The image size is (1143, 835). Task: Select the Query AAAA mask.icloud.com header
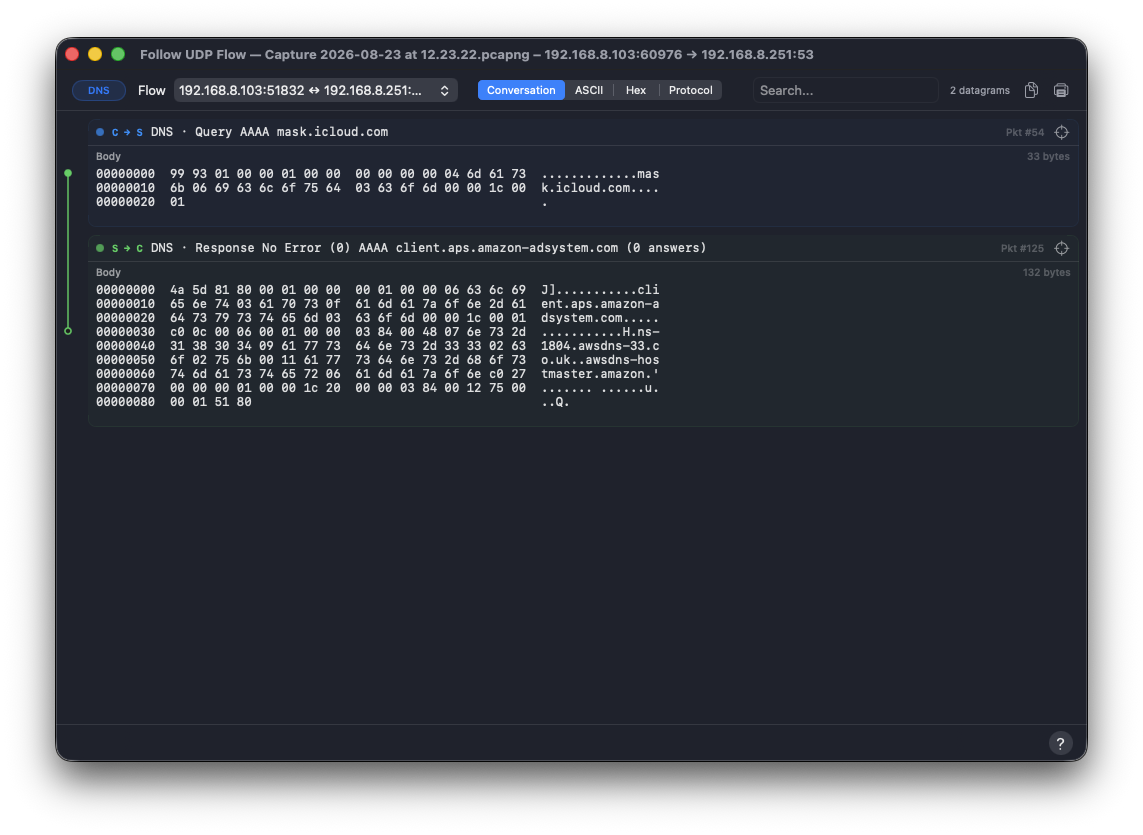(582, 132)
